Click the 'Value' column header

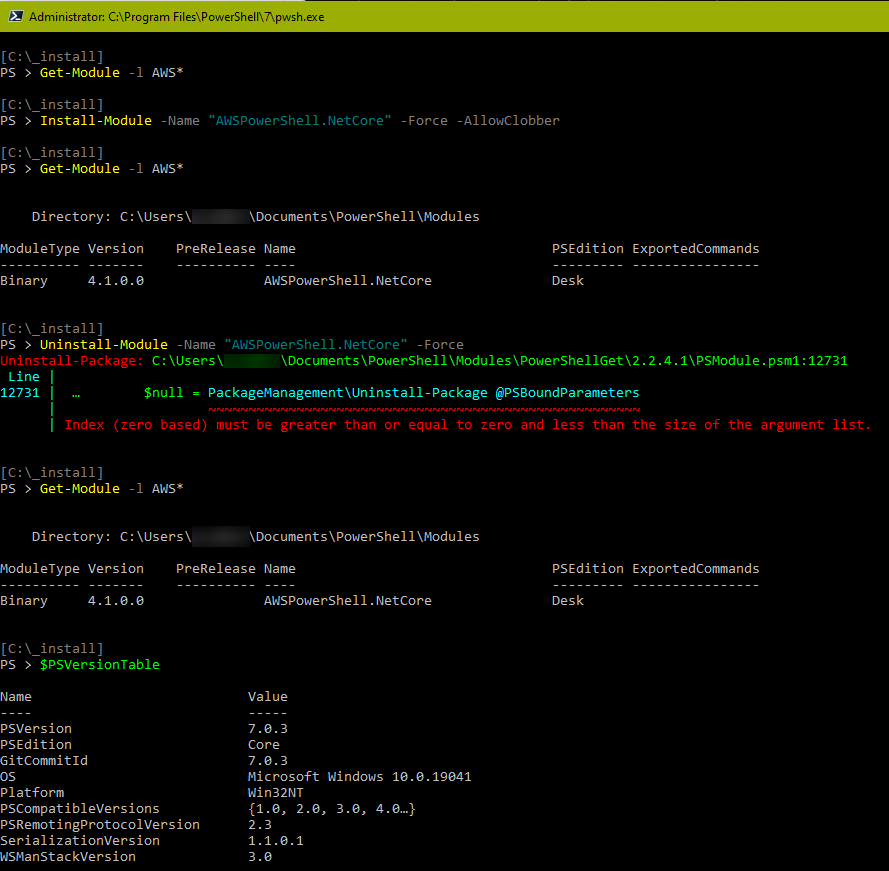(x=268, y=697)
